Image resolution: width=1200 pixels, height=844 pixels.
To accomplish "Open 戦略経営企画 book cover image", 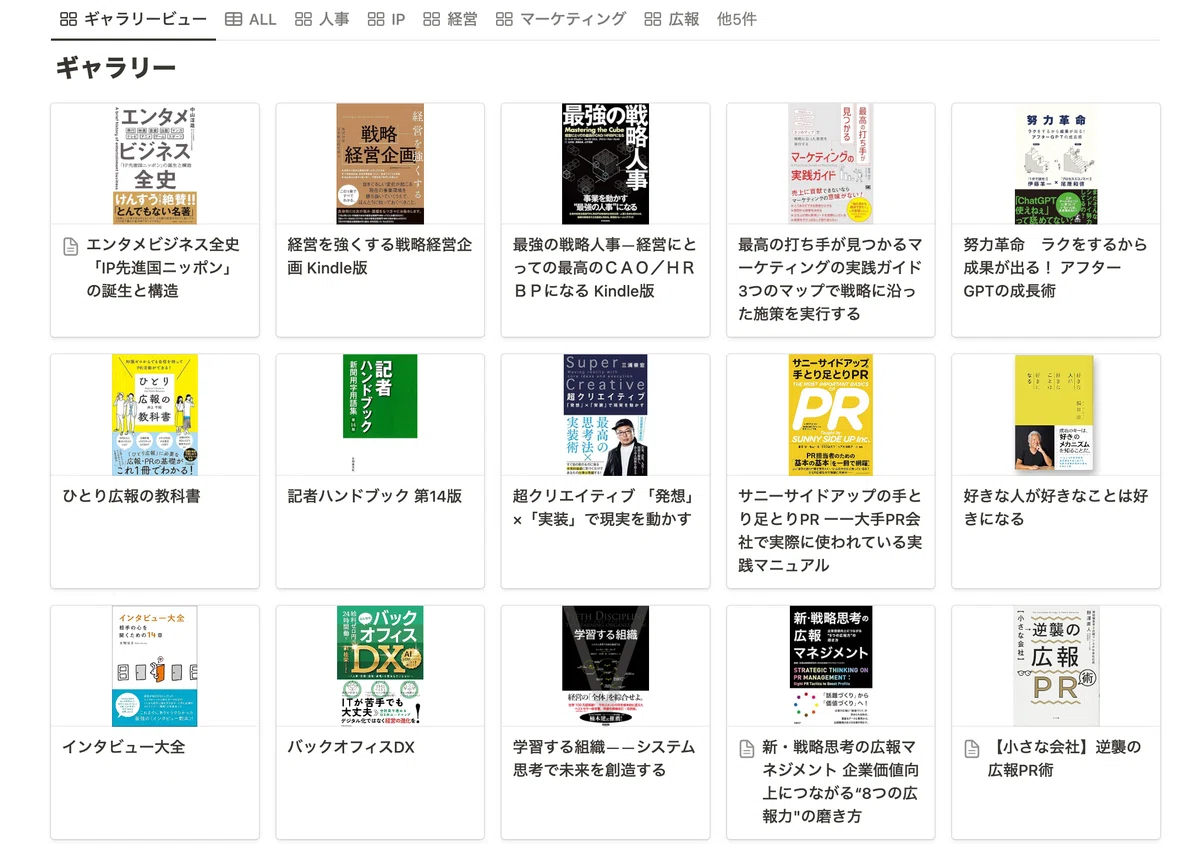I will [x=380, y=164].
